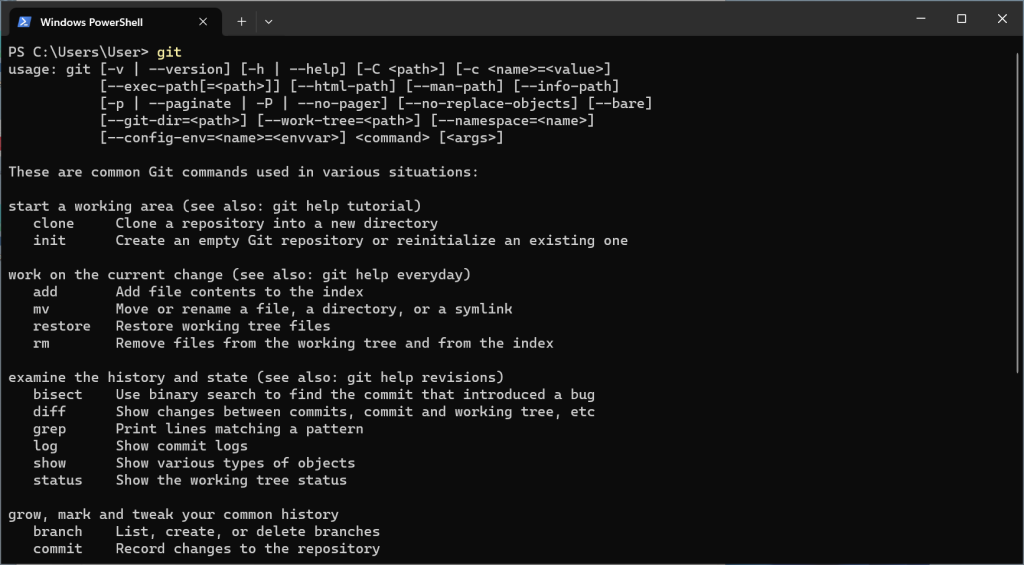Screen dimensions: 1024x565
Task: Click the "bisect" command name in the list
Action: coord(57,395)
